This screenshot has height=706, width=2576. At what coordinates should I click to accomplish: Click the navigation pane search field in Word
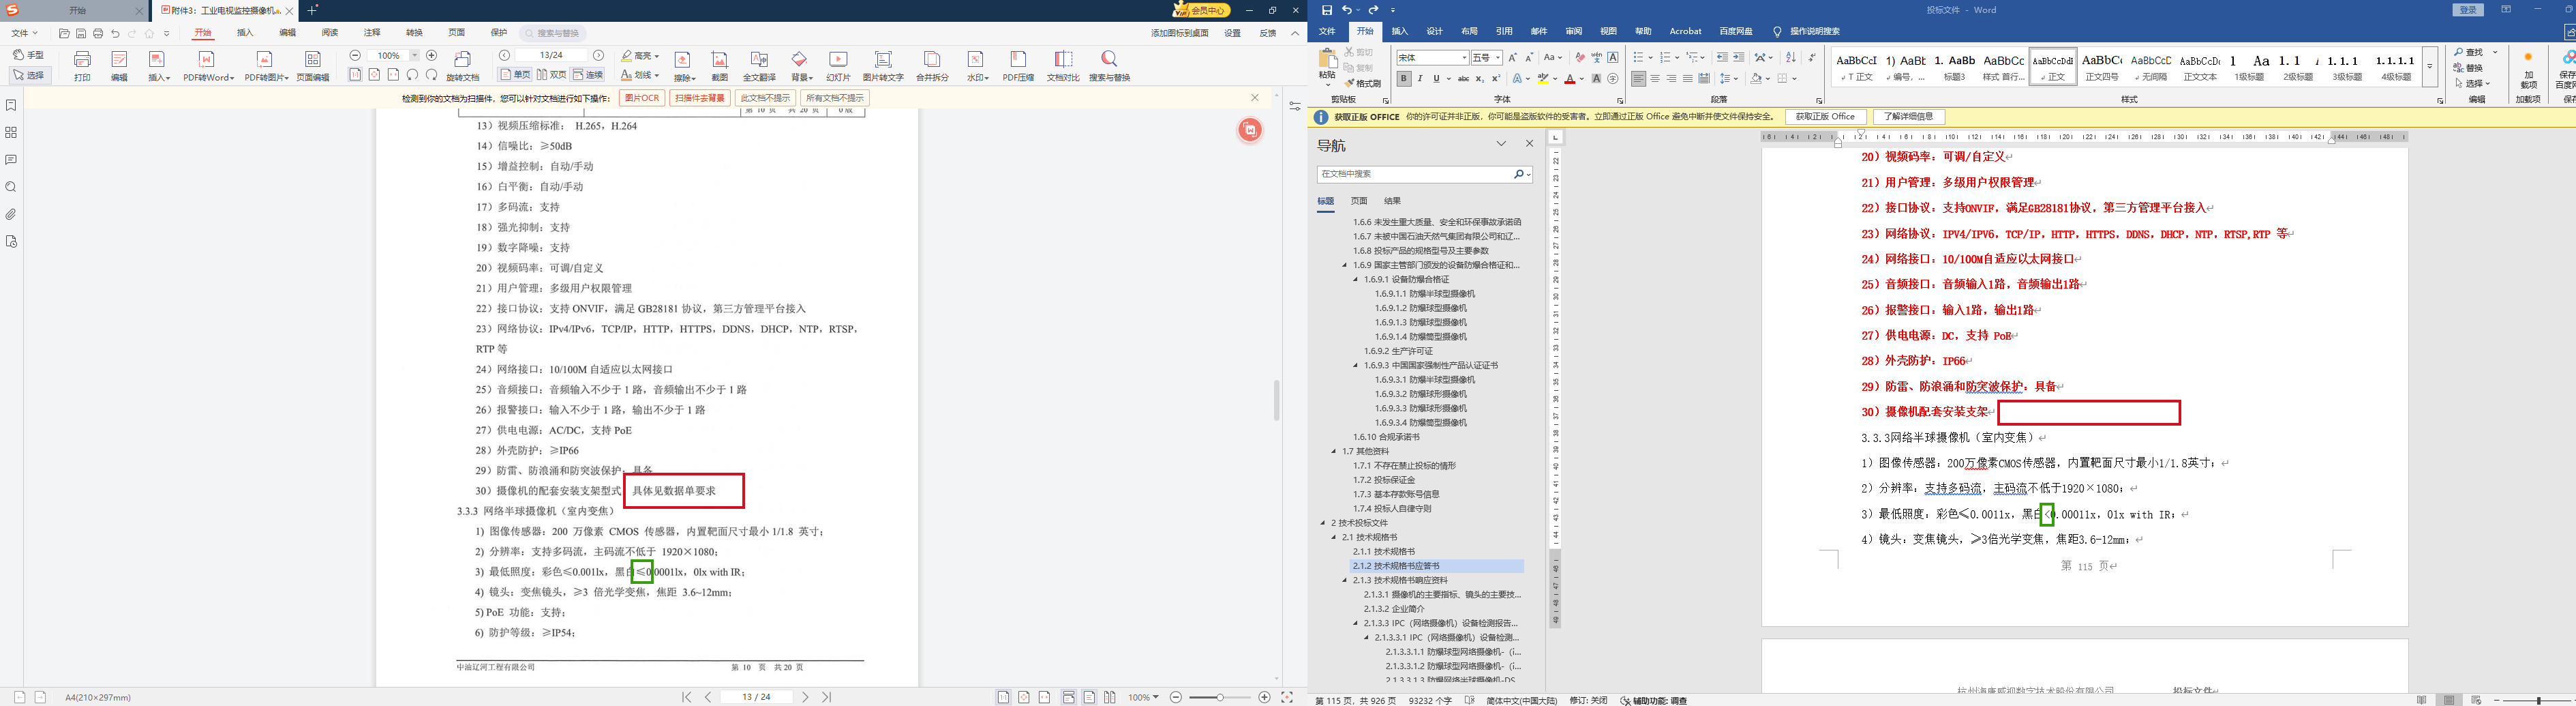coord(1425,174)
